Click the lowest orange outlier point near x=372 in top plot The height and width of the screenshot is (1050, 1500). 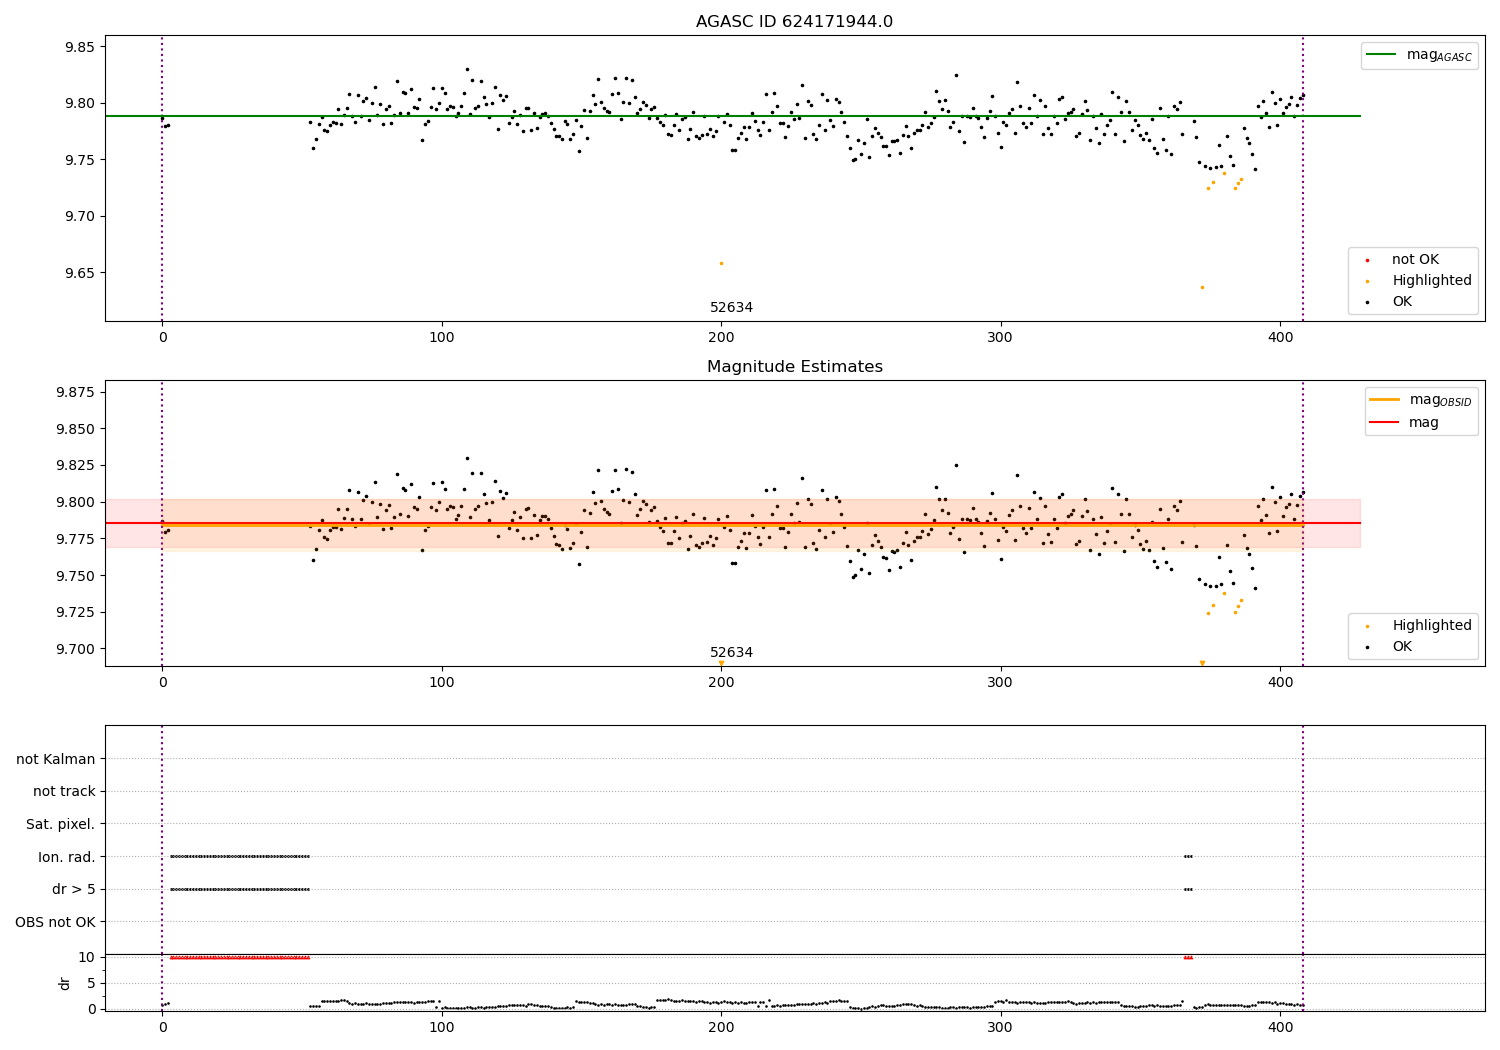[1202, 287]
